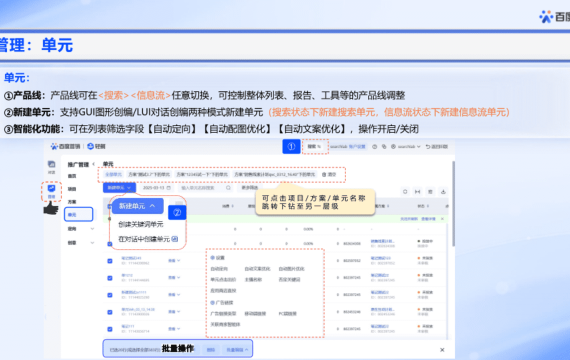Choose 在对话中创建单元 from the menu
Viewport: 570px width, 360px height.
click(x=148, y=239)
